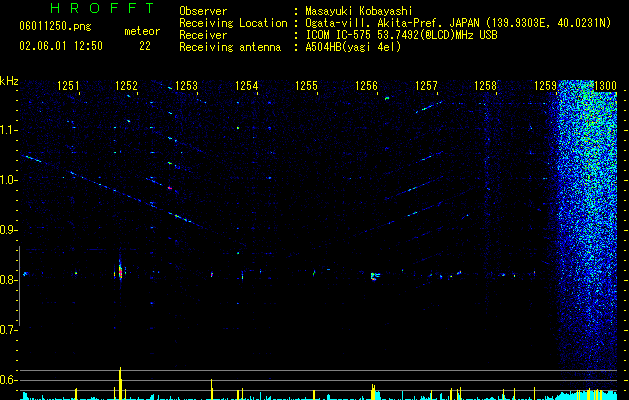Click the meteor echo cluster near 1256

(x=374, y=276)
